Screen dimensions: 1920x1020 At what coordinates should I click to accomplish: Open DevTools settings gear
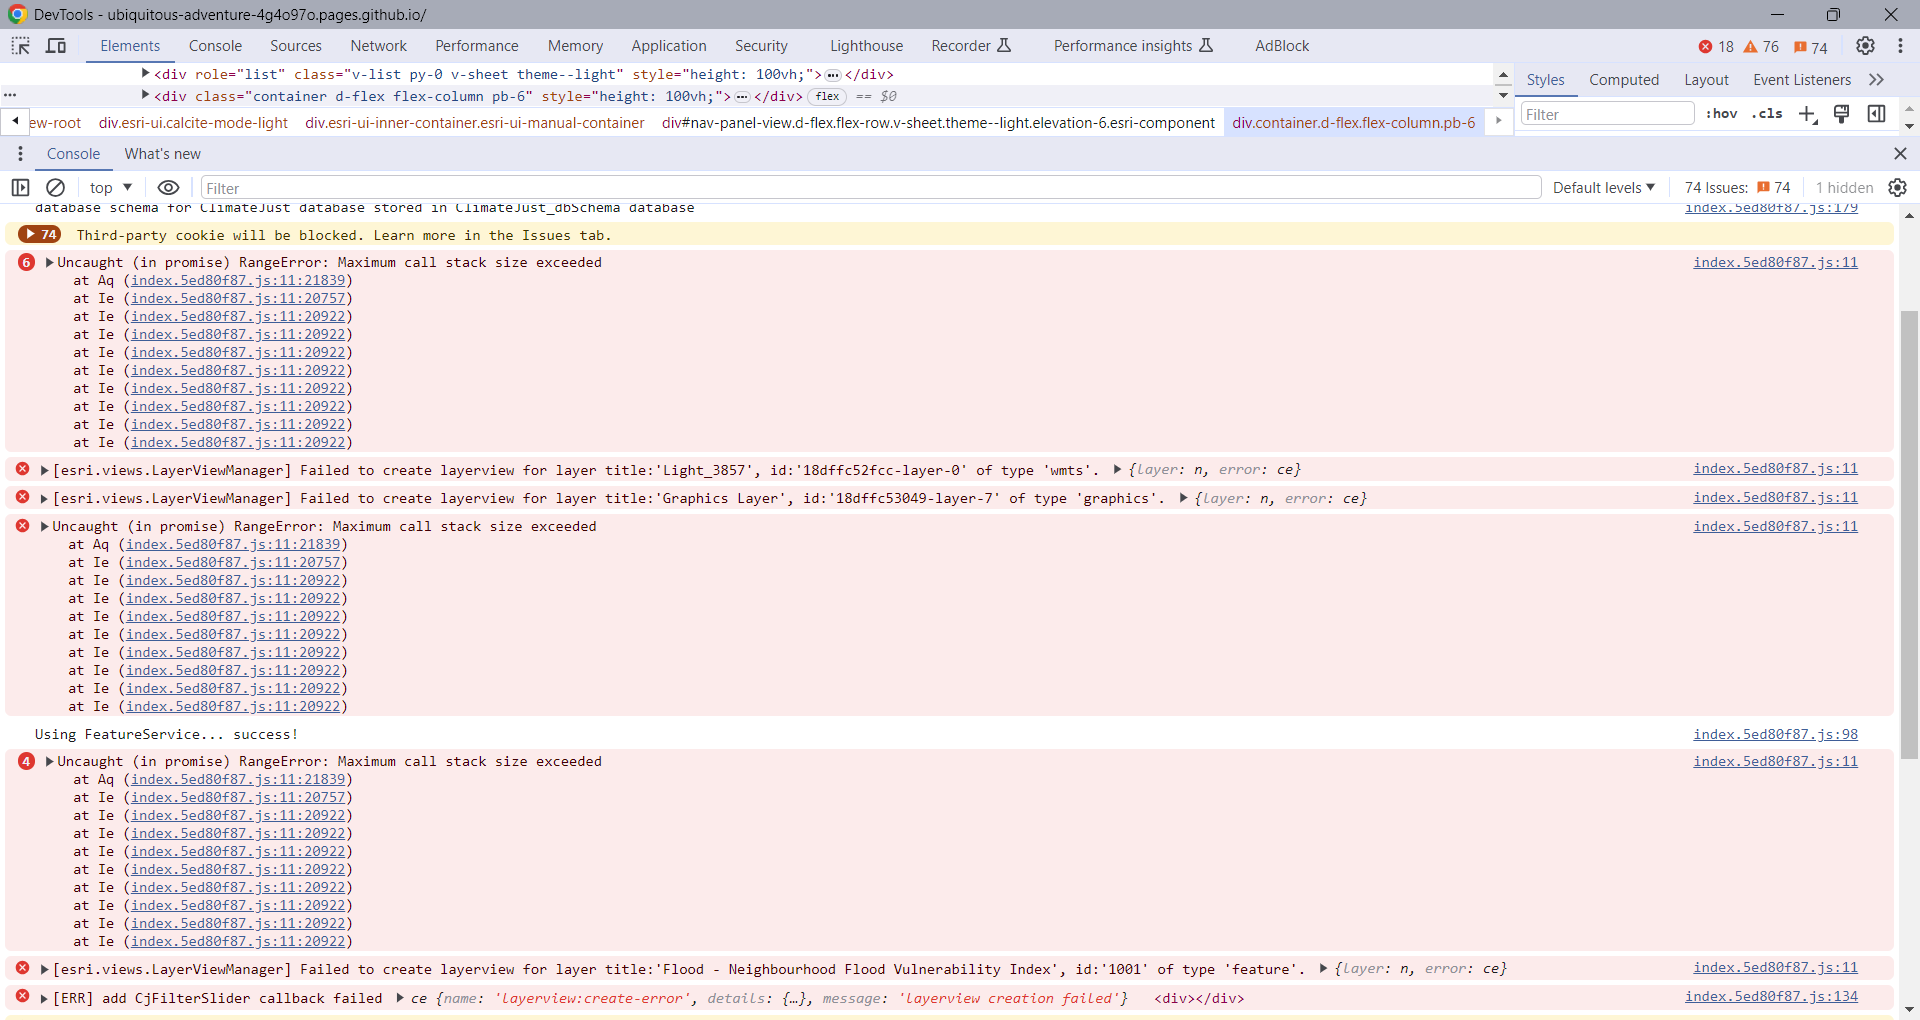tap(1865, 46)
